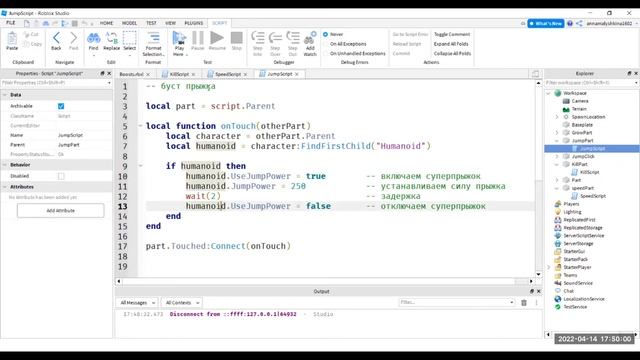Collapse the Data properties section
The height and width of the screenshot is (360, 640).
(5, 95)
